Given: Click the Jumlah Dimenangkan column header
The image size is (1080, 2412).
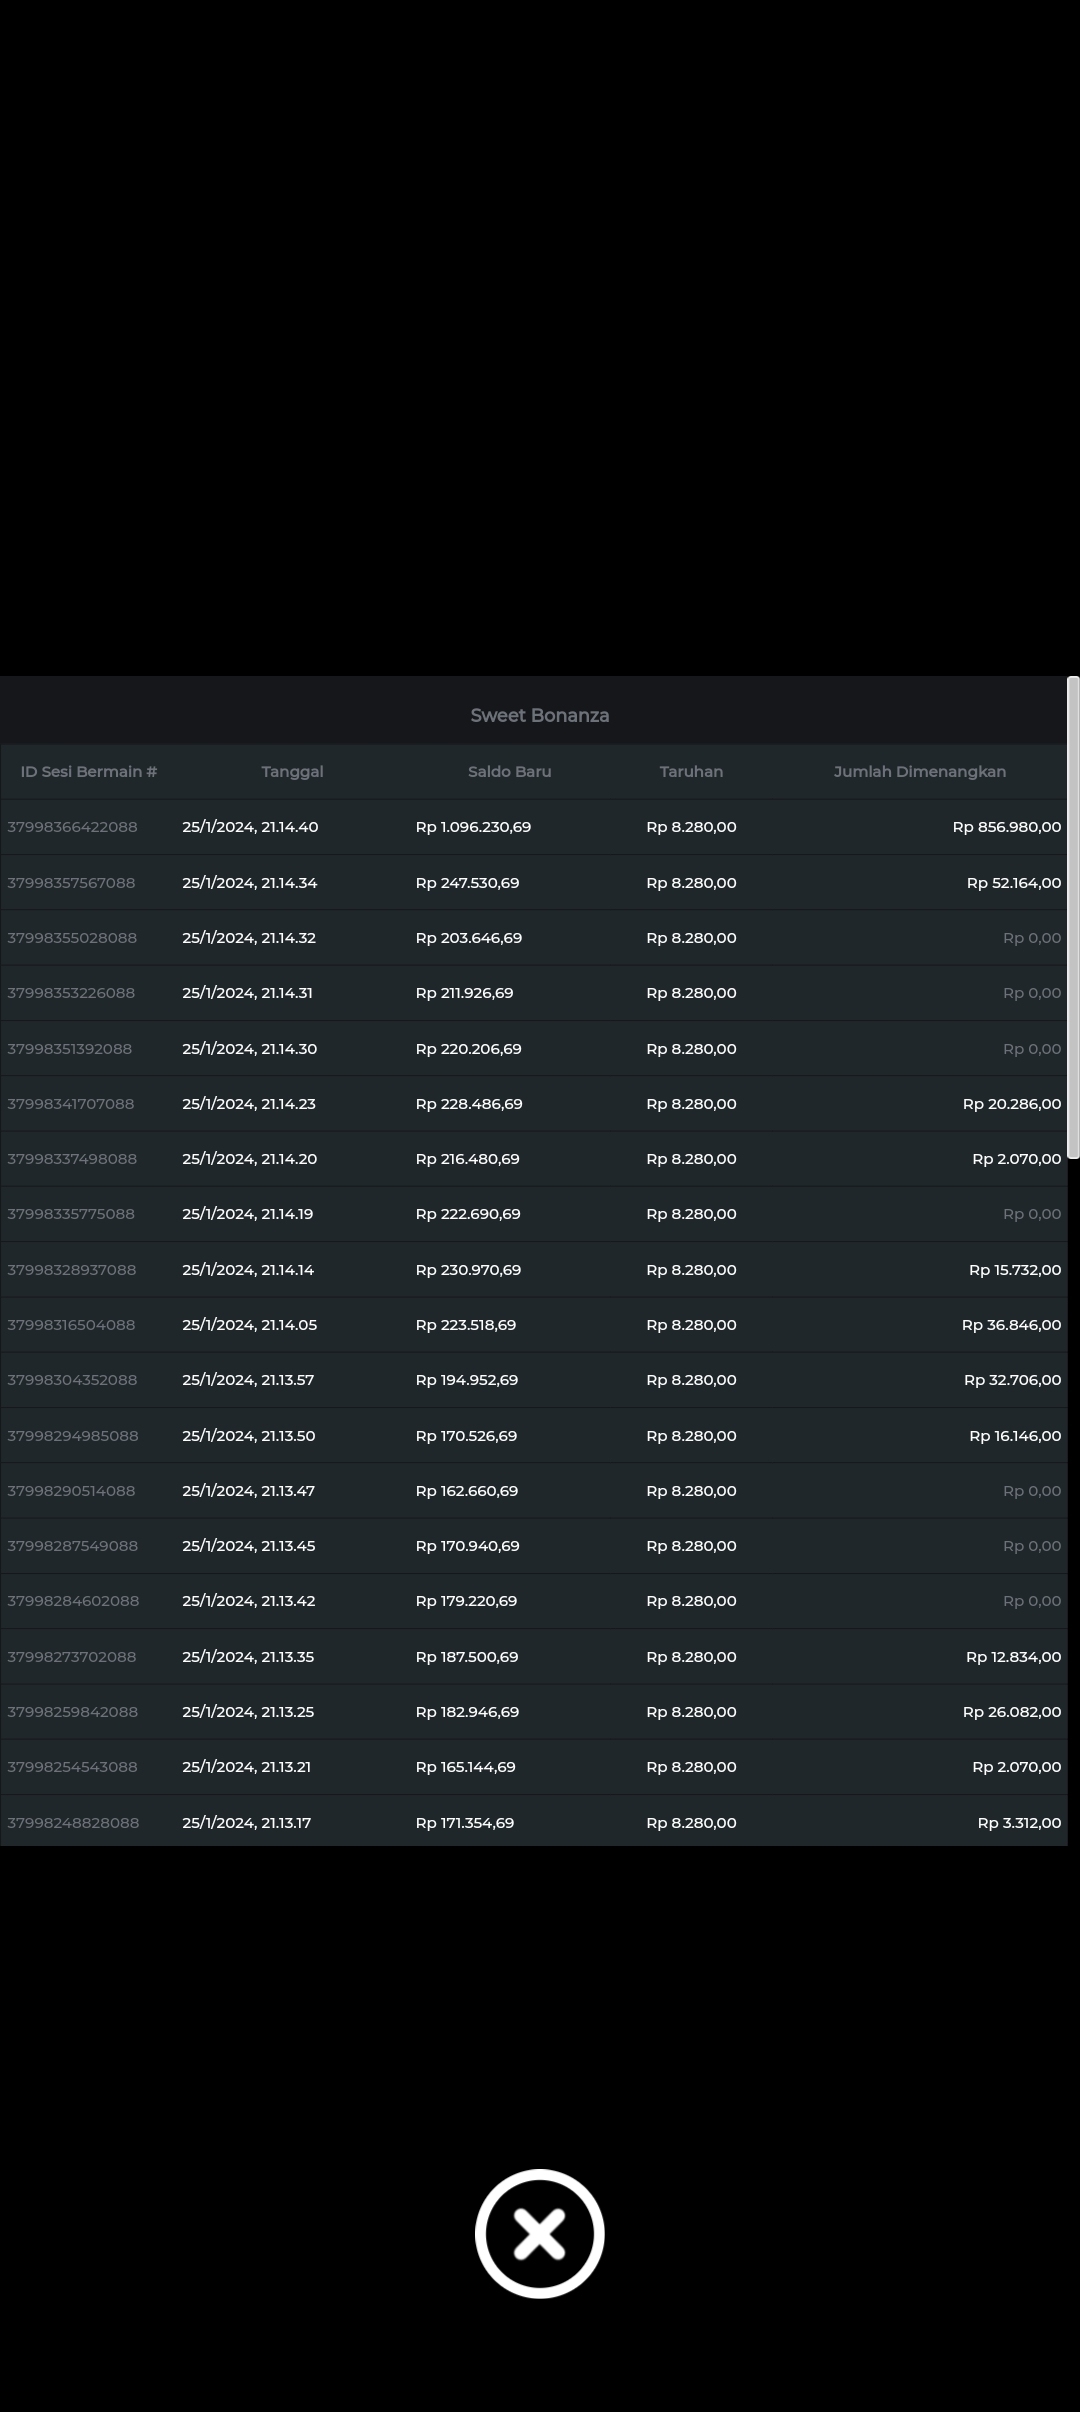Looking at the screenshot, I should click(919, 771).
